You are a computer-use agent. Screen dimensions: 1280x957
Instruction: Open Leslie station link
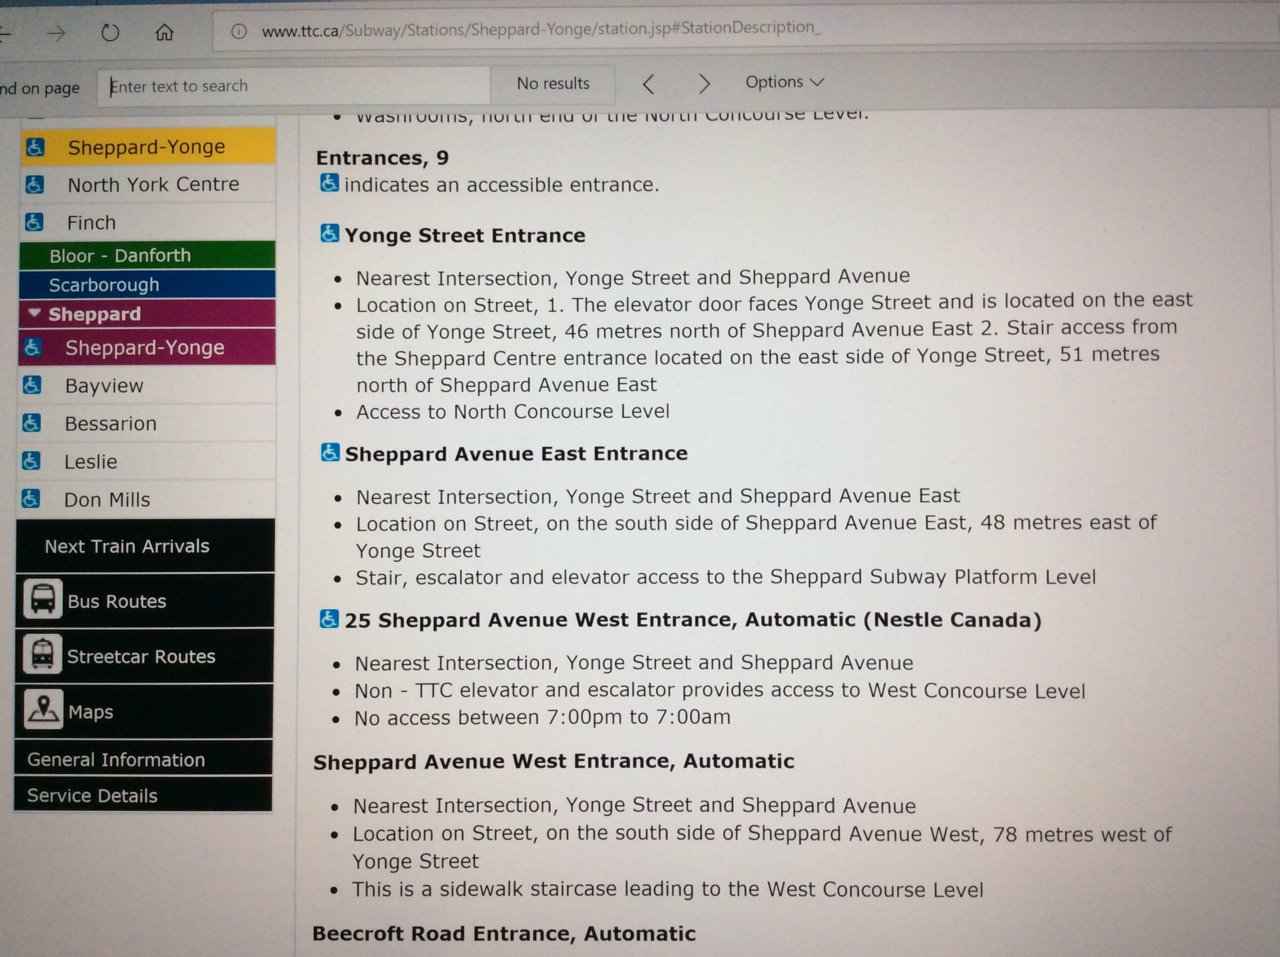(90, 462)
